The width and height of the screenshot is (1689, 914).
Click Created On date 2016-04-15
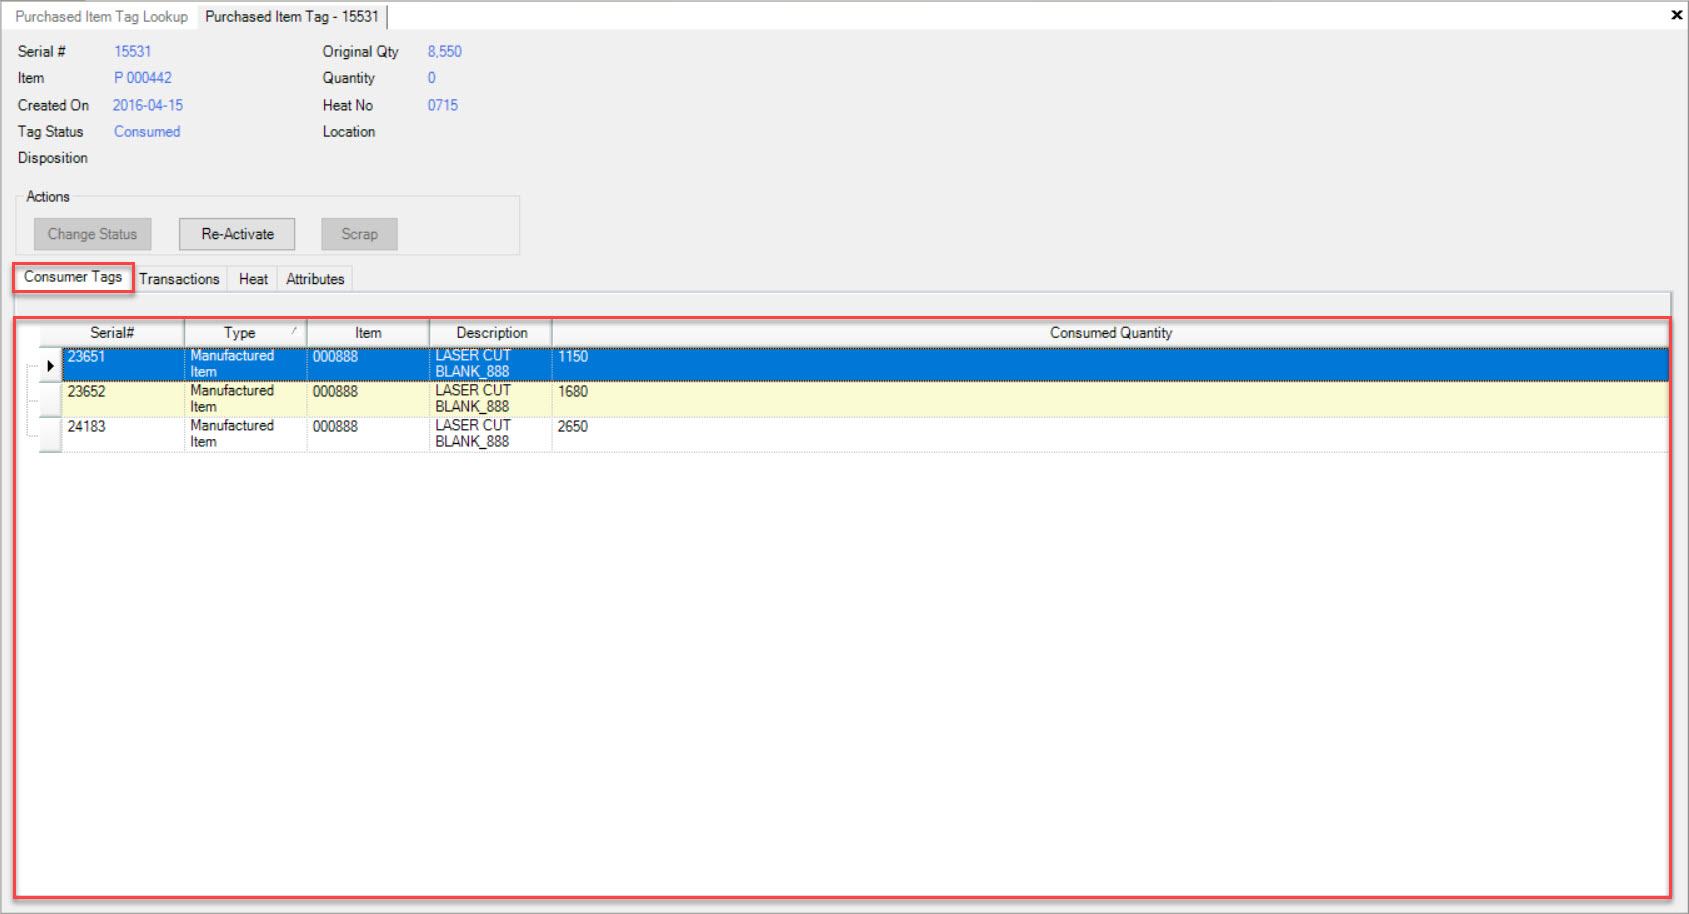tap(148, 105)
